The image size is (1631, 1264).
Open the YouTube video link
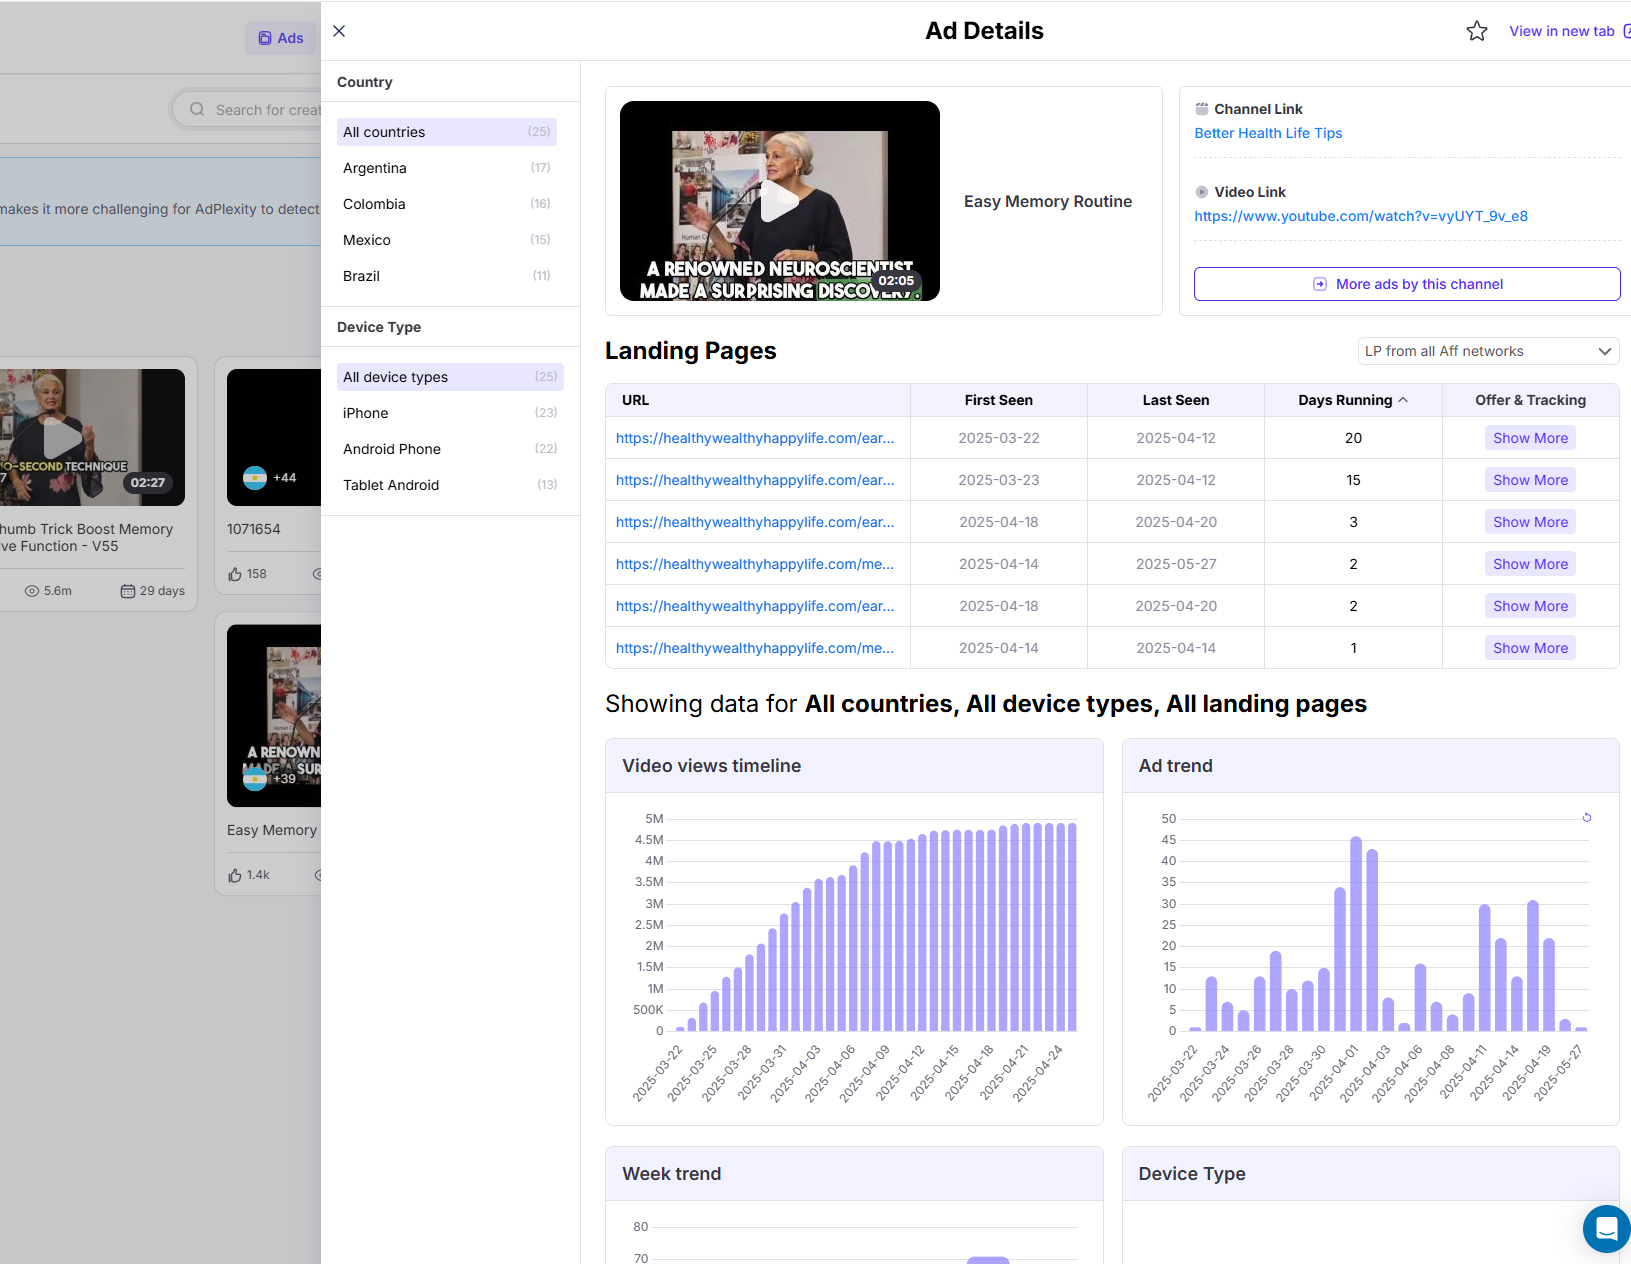[1361, 216]
